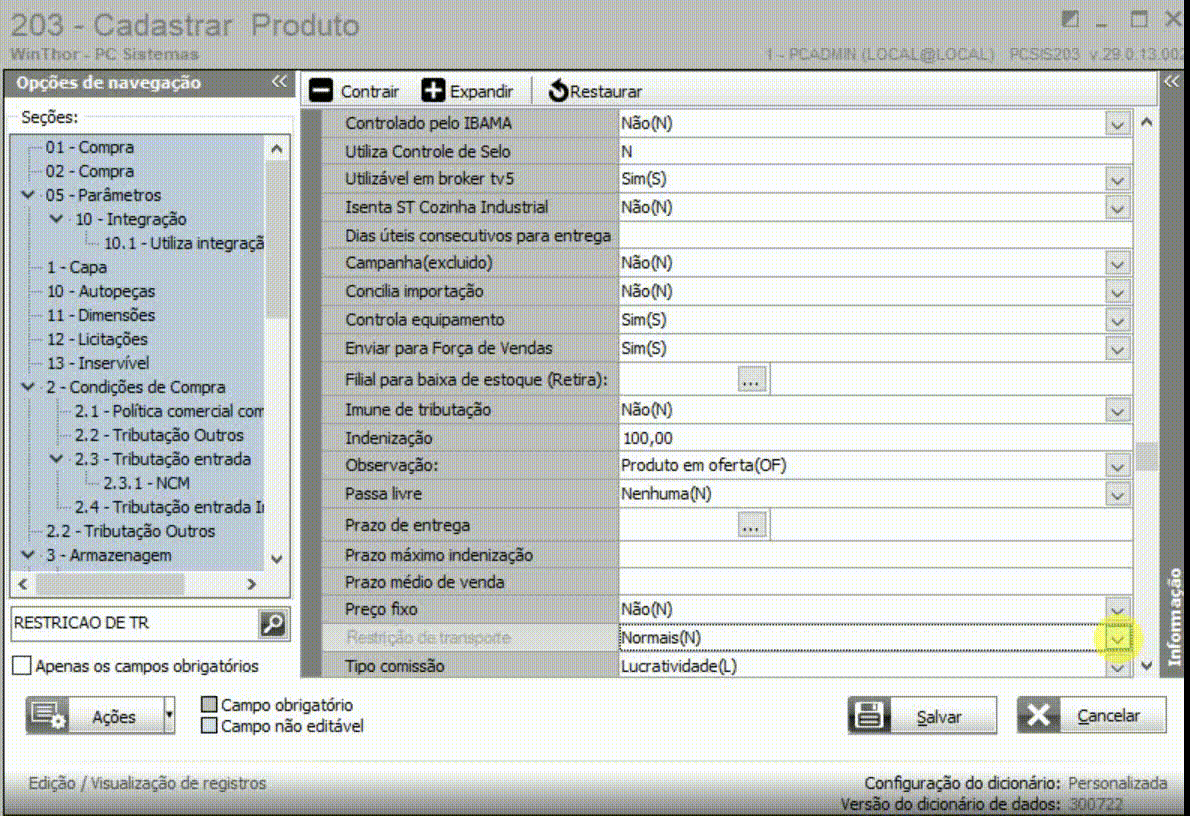The height and width of the screenshot is (816, 1190).
Task: Select 10 - Autopeças section
Action: 101,291
